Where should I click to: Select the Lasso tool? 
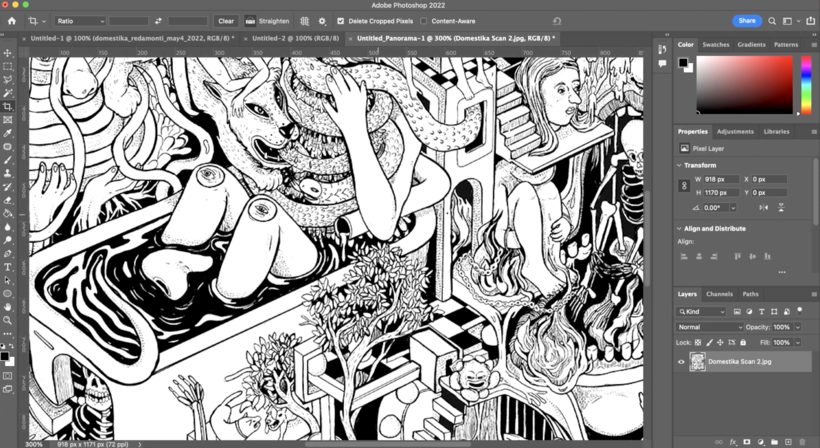(x=7, y=80)
